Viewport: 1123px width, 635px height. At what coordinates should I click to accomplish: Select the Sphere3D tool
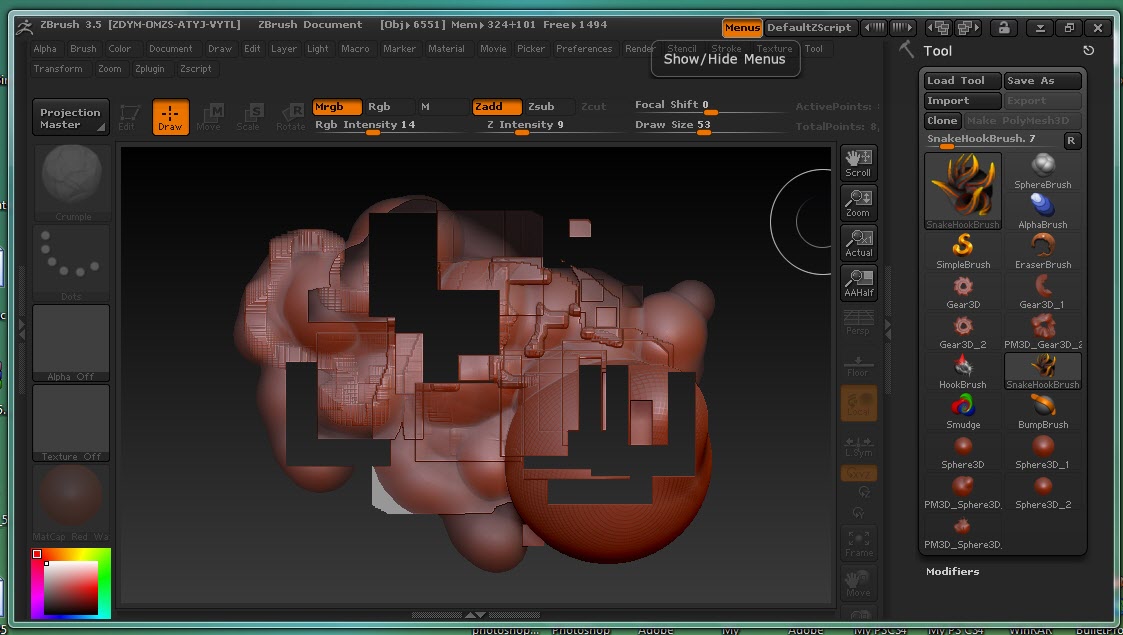point(963,452)
